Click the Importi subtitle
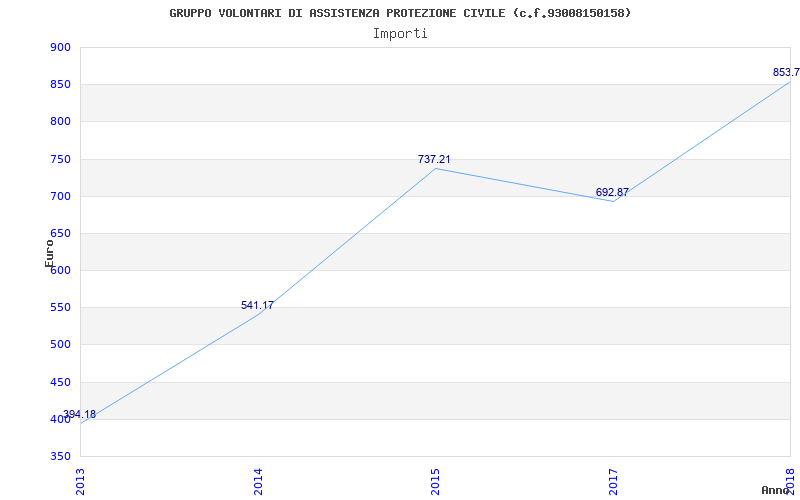800x500 pixels. (x=400, y=33)
